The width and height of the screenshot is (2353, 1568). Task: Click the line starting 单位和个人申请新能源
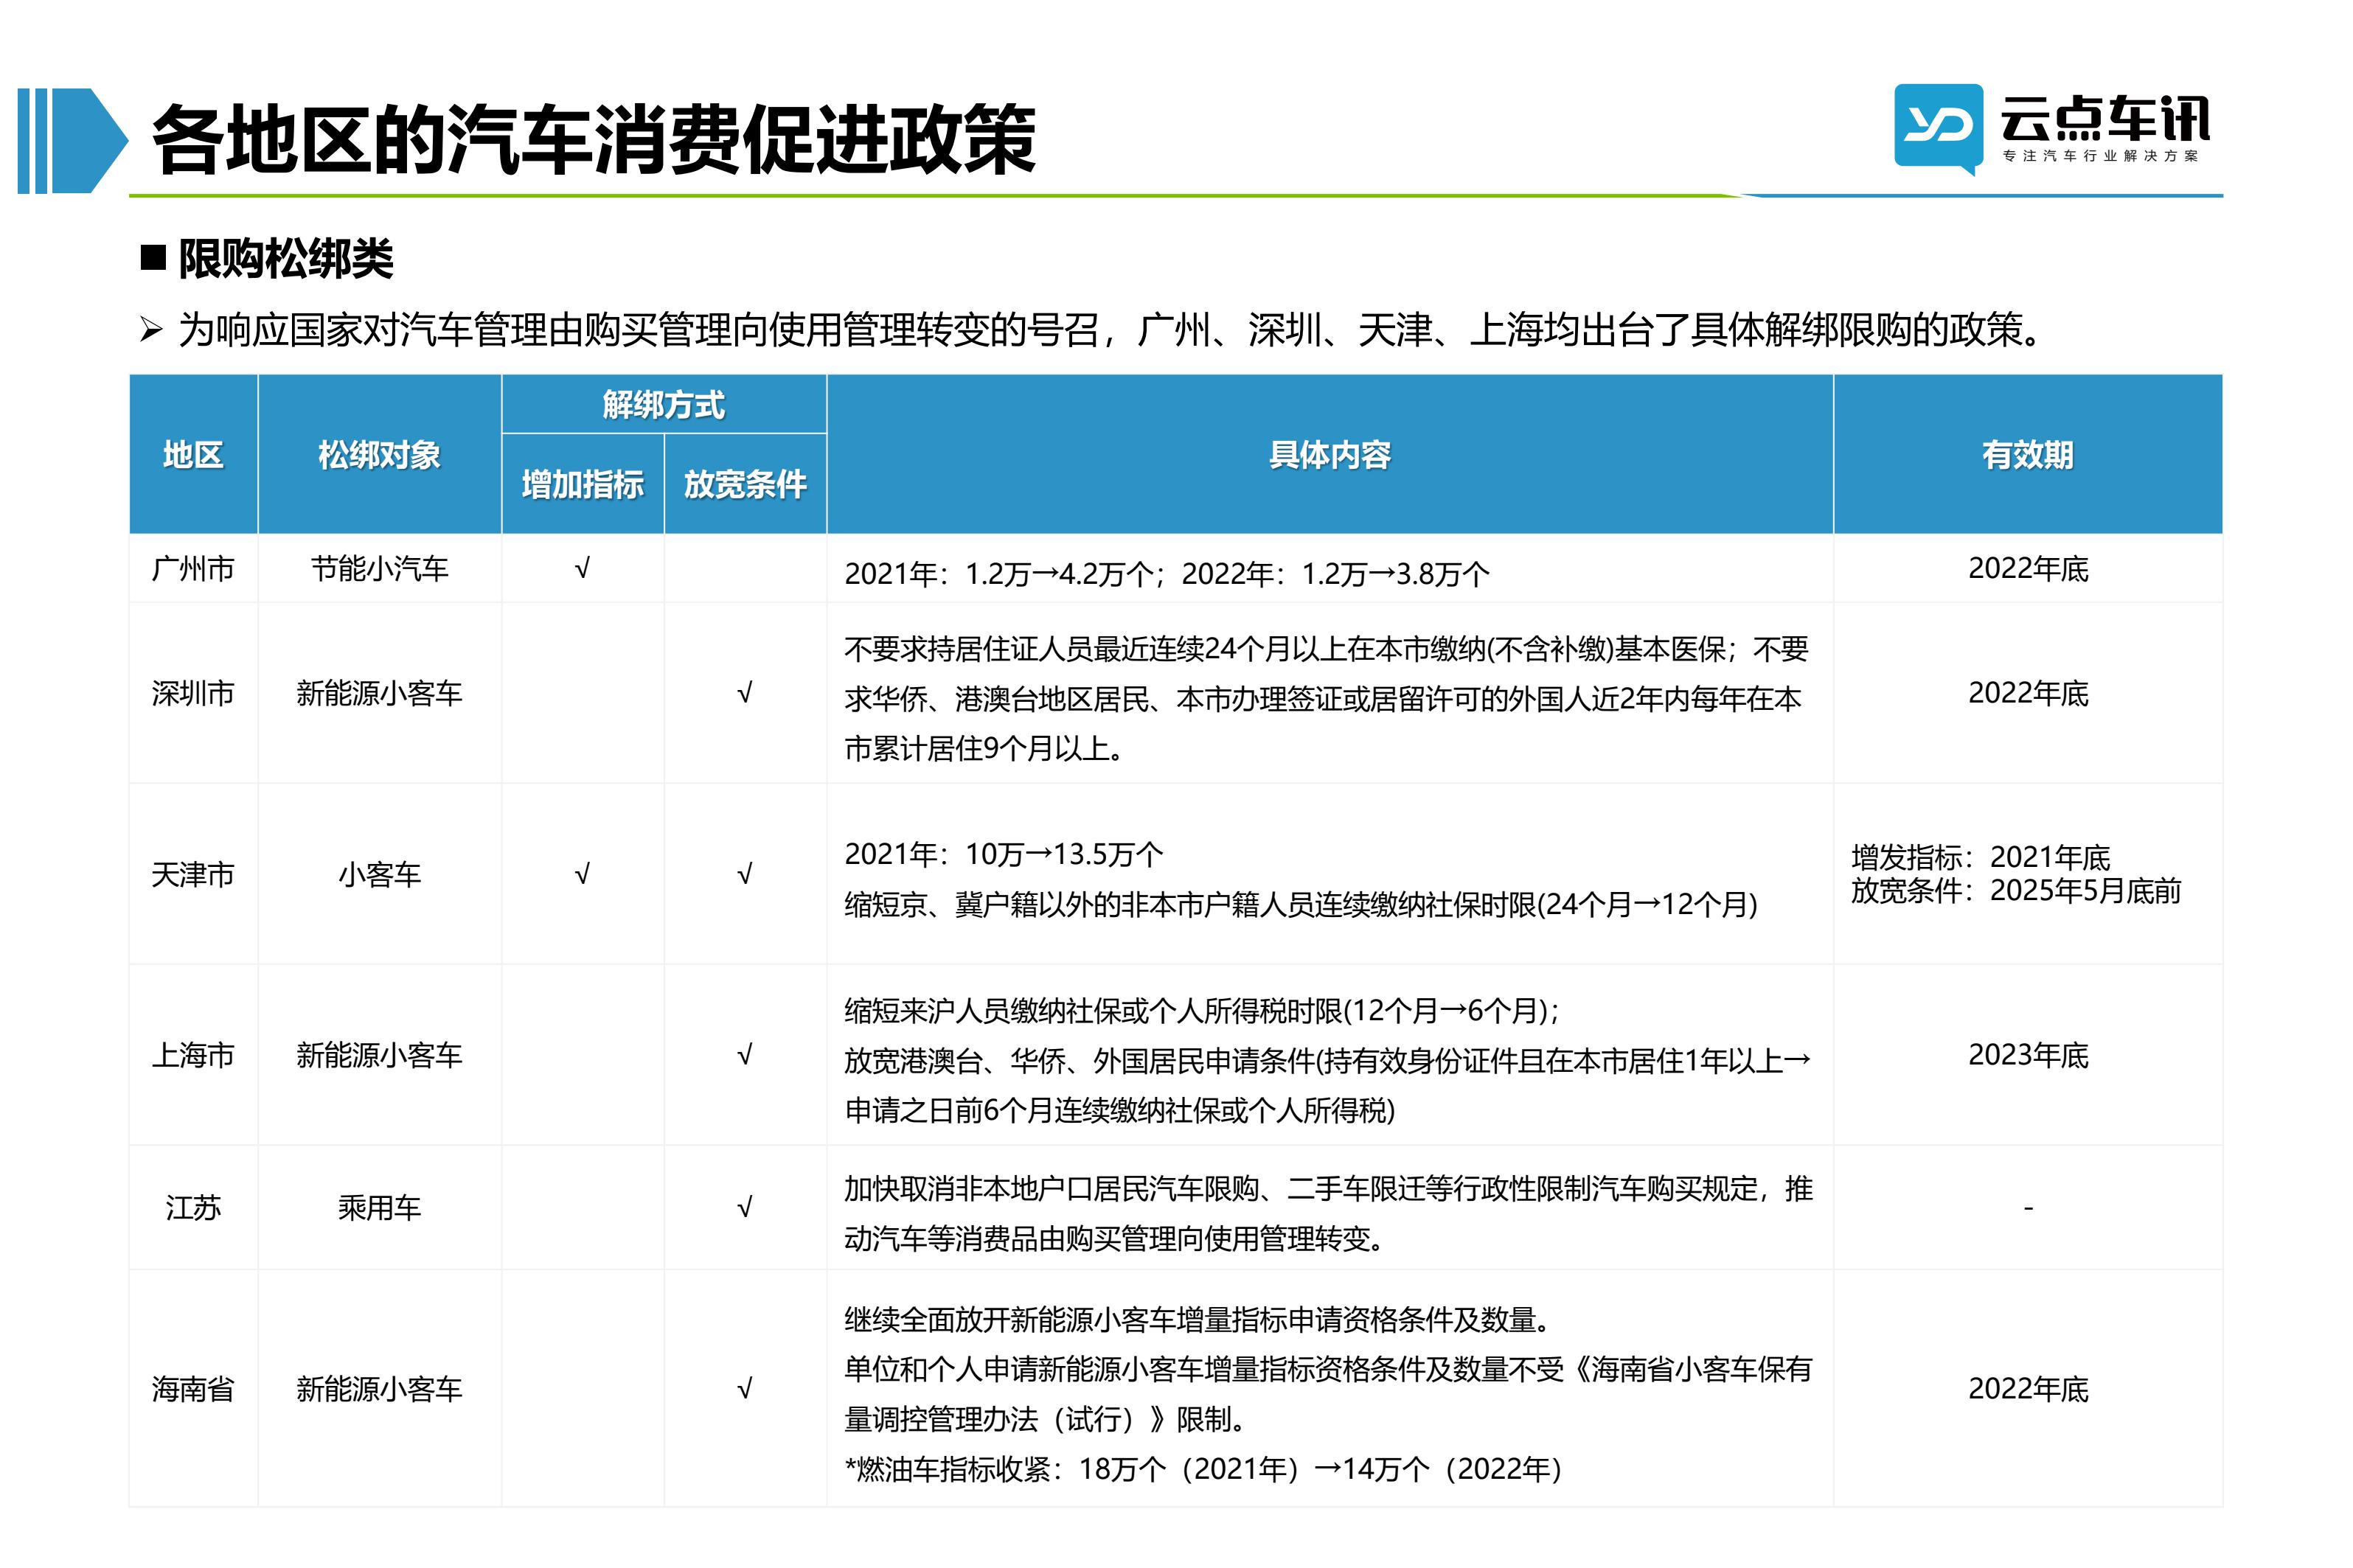pos(1328,1394)
